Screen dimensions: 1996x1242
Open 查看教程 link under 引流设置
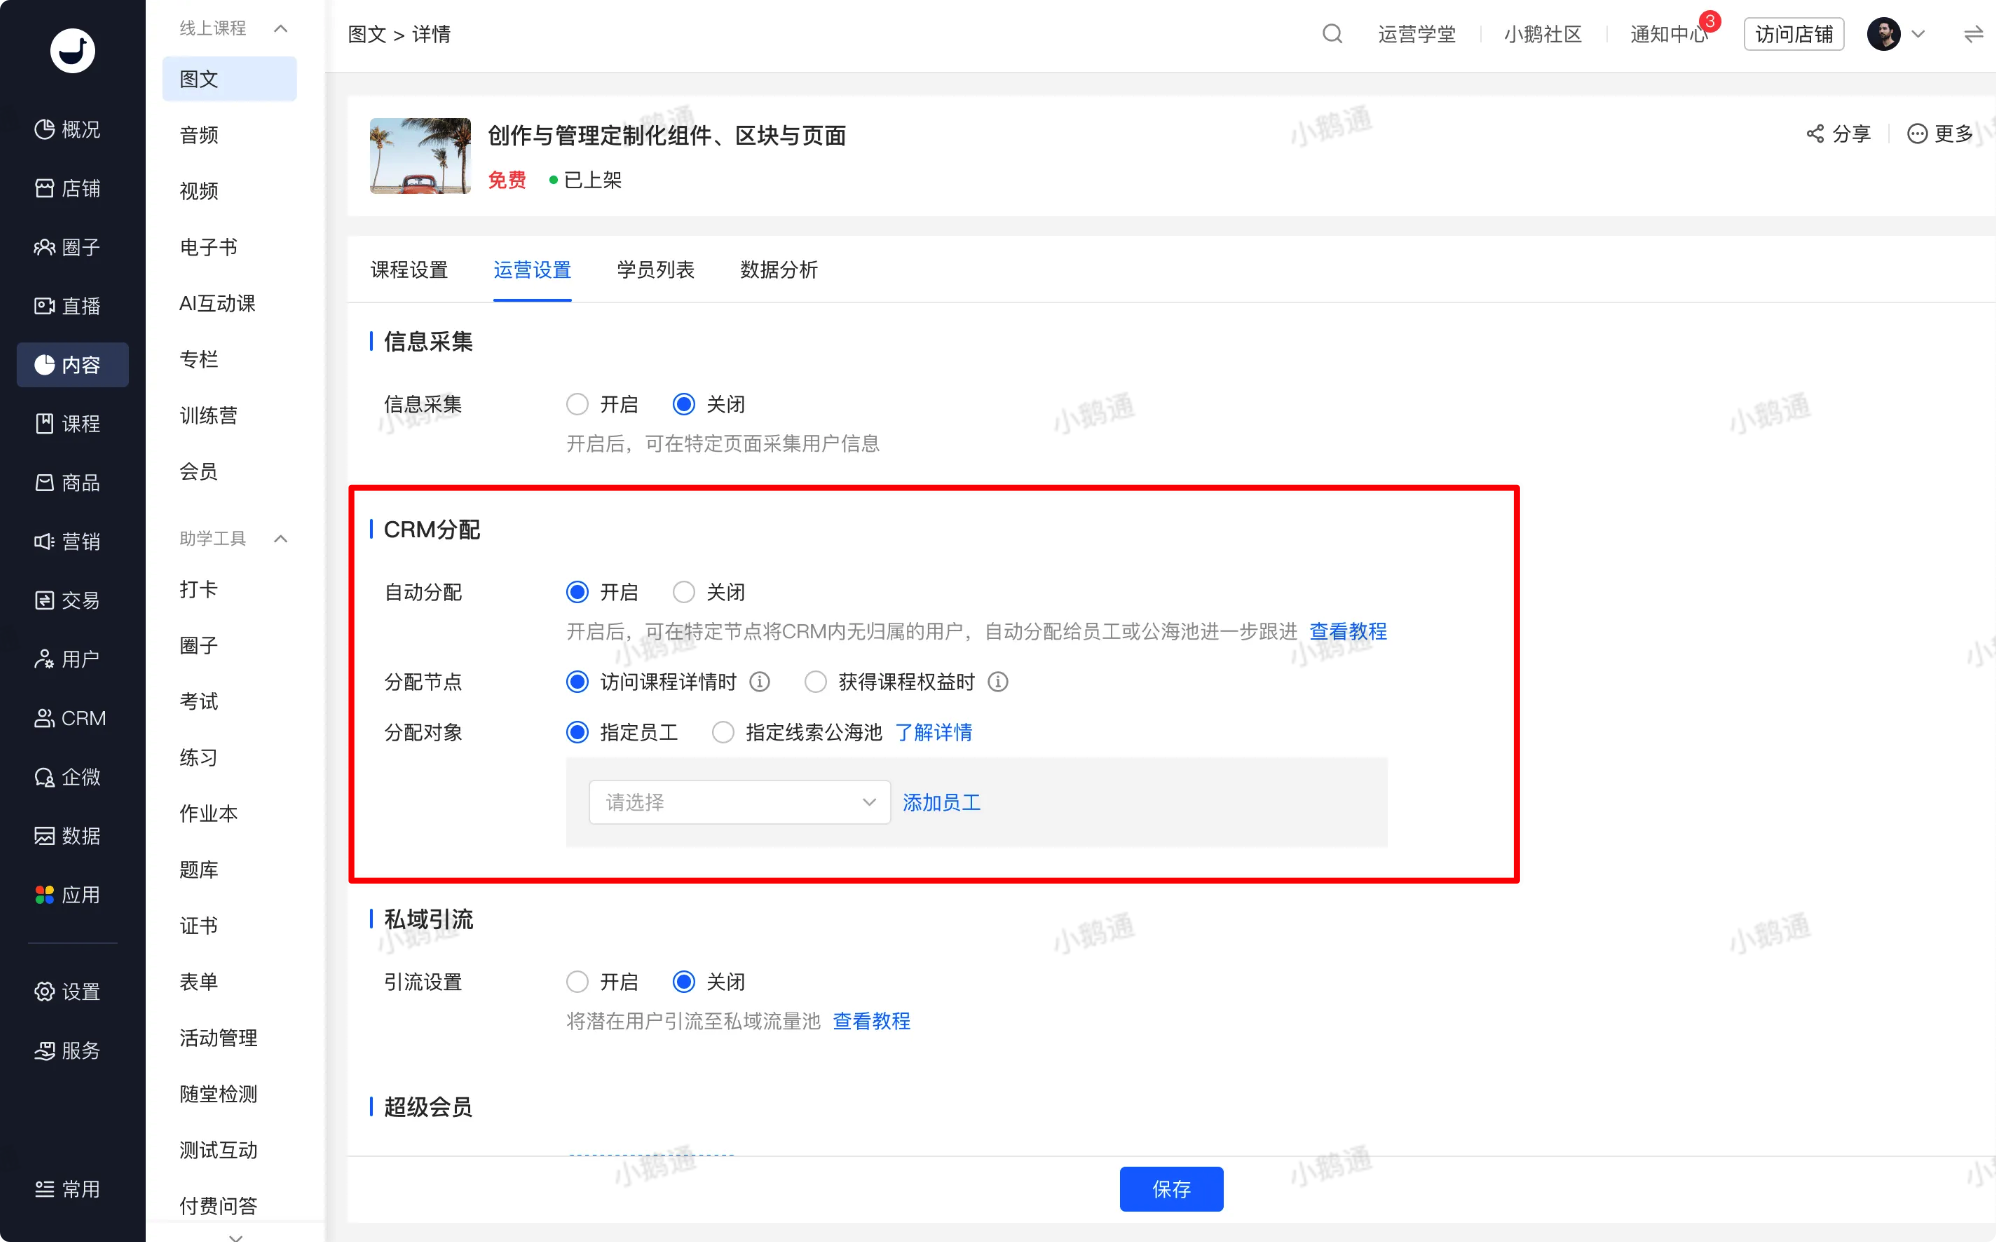click(x=871, y=1021)
